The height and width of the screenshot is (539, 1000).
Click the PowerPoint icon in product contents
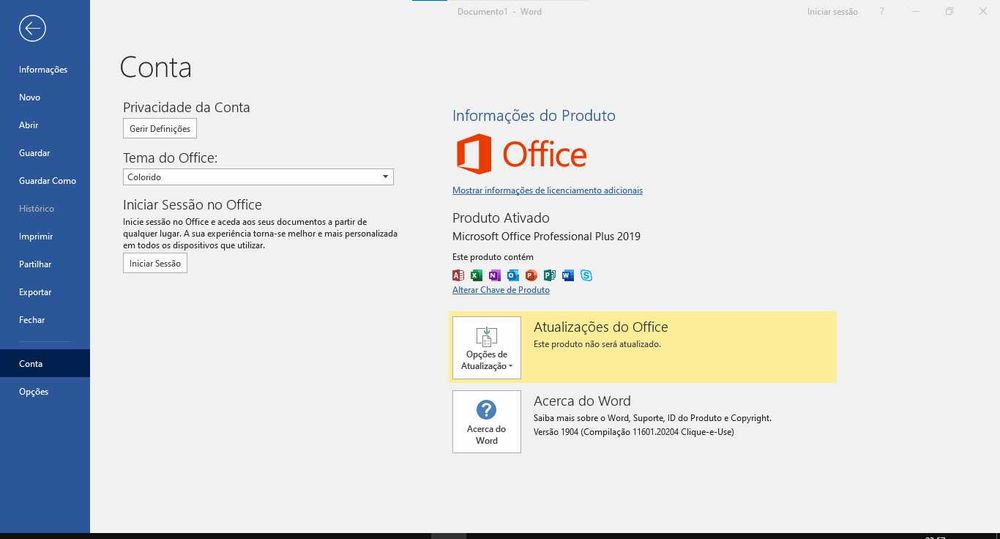tap(531, 276)
